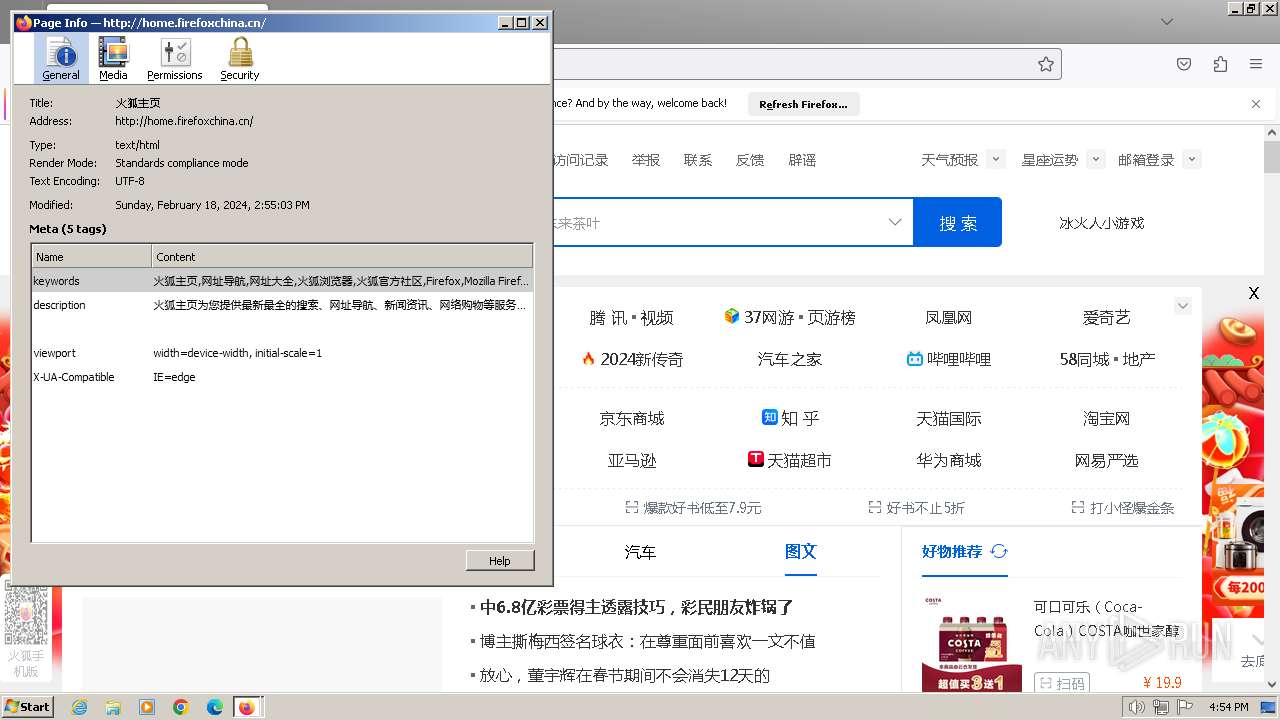The height and width of the screenshot is (720, 1280).
Task: Open the 58同城·地产 link
Action: coord(1107,359)
